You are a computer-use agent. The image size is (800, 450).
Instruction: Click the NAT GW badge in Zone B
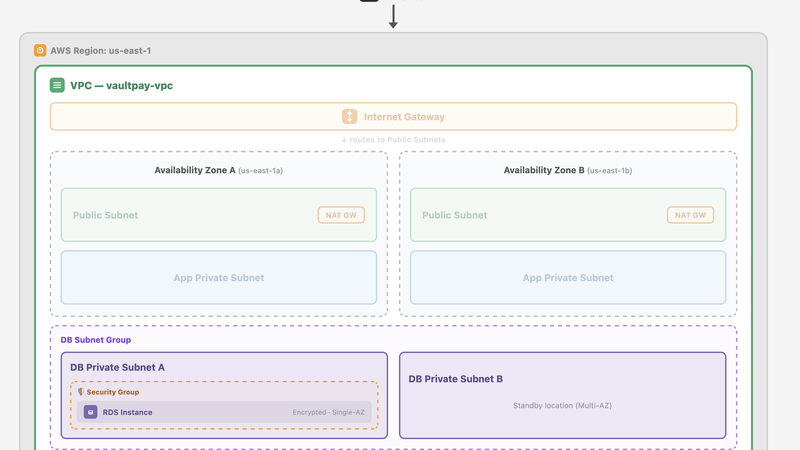point(690,215)
